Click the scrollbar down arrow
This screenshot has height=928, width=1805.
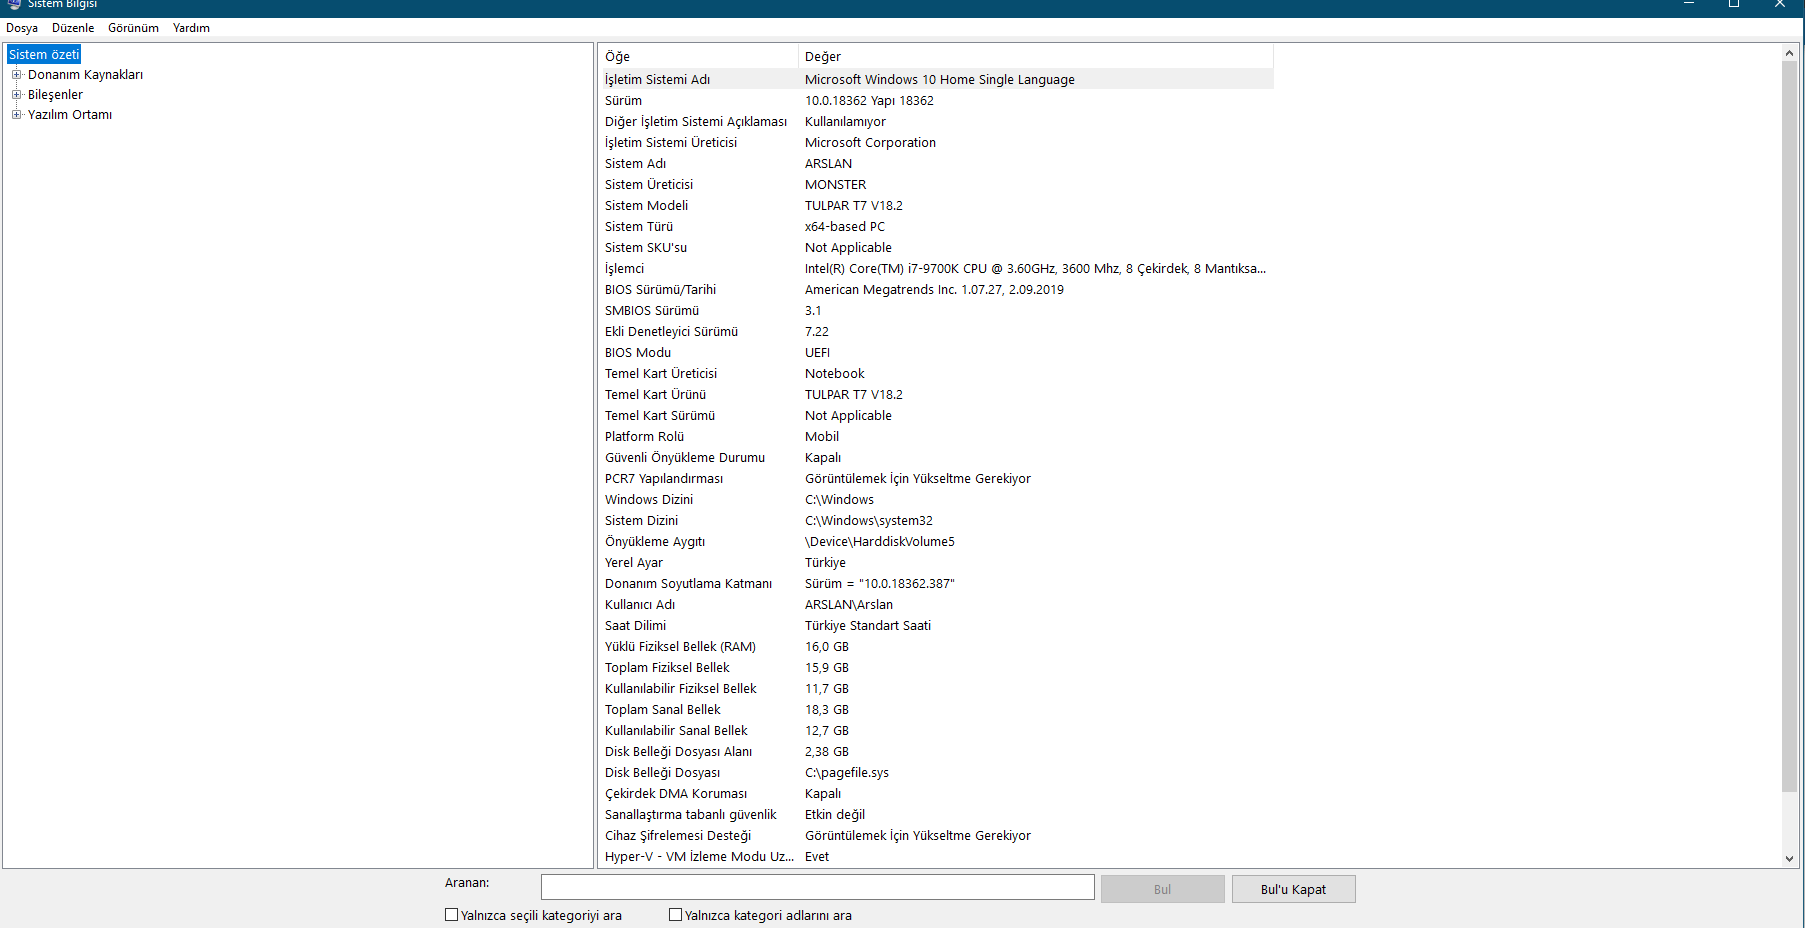[1789, 858]
